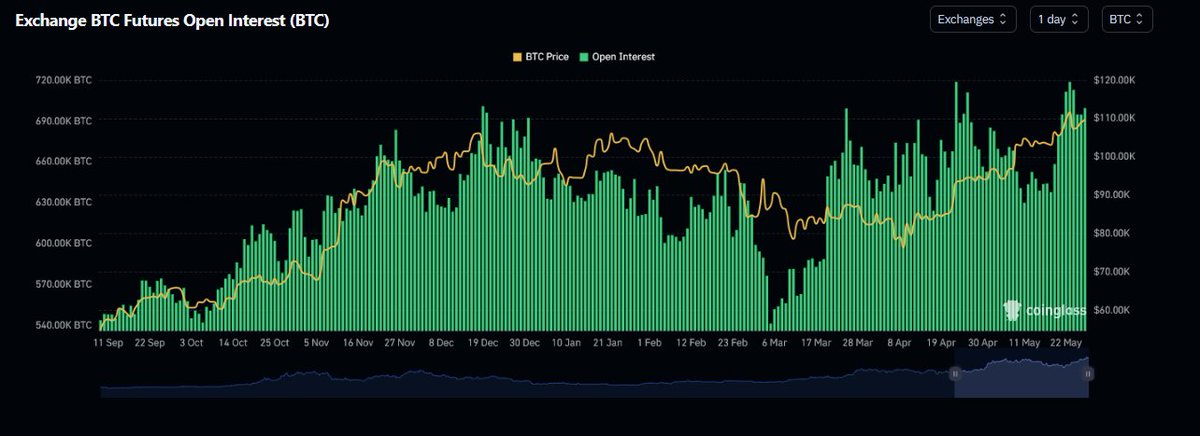Open the 1 day interval dropdown
This screenshot has height=436, width=1200.
click(x=1058, y=19)
